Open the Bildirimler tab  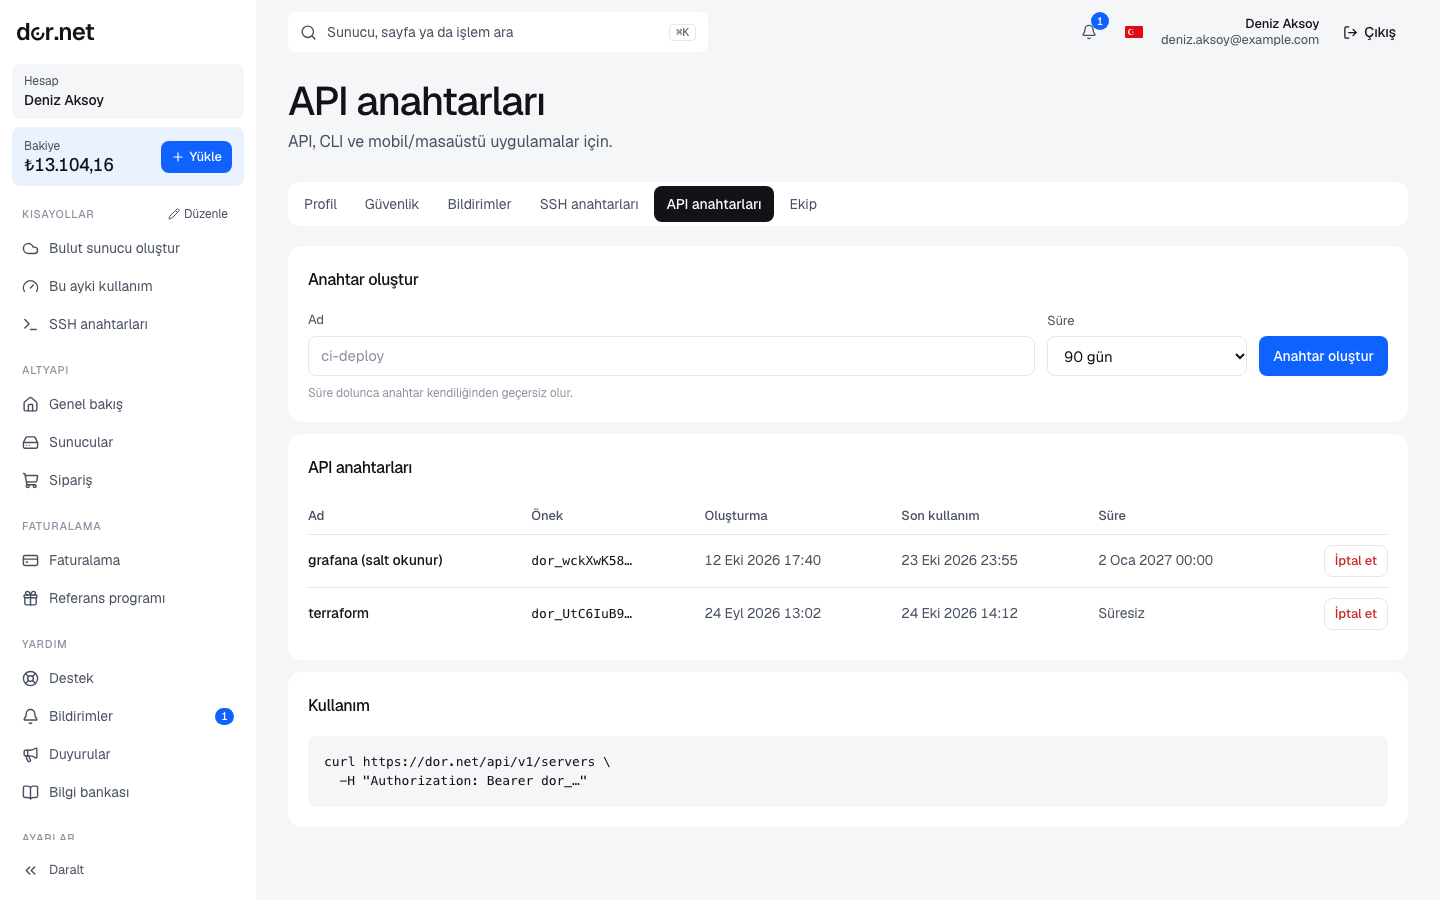[x=479, y=204]
